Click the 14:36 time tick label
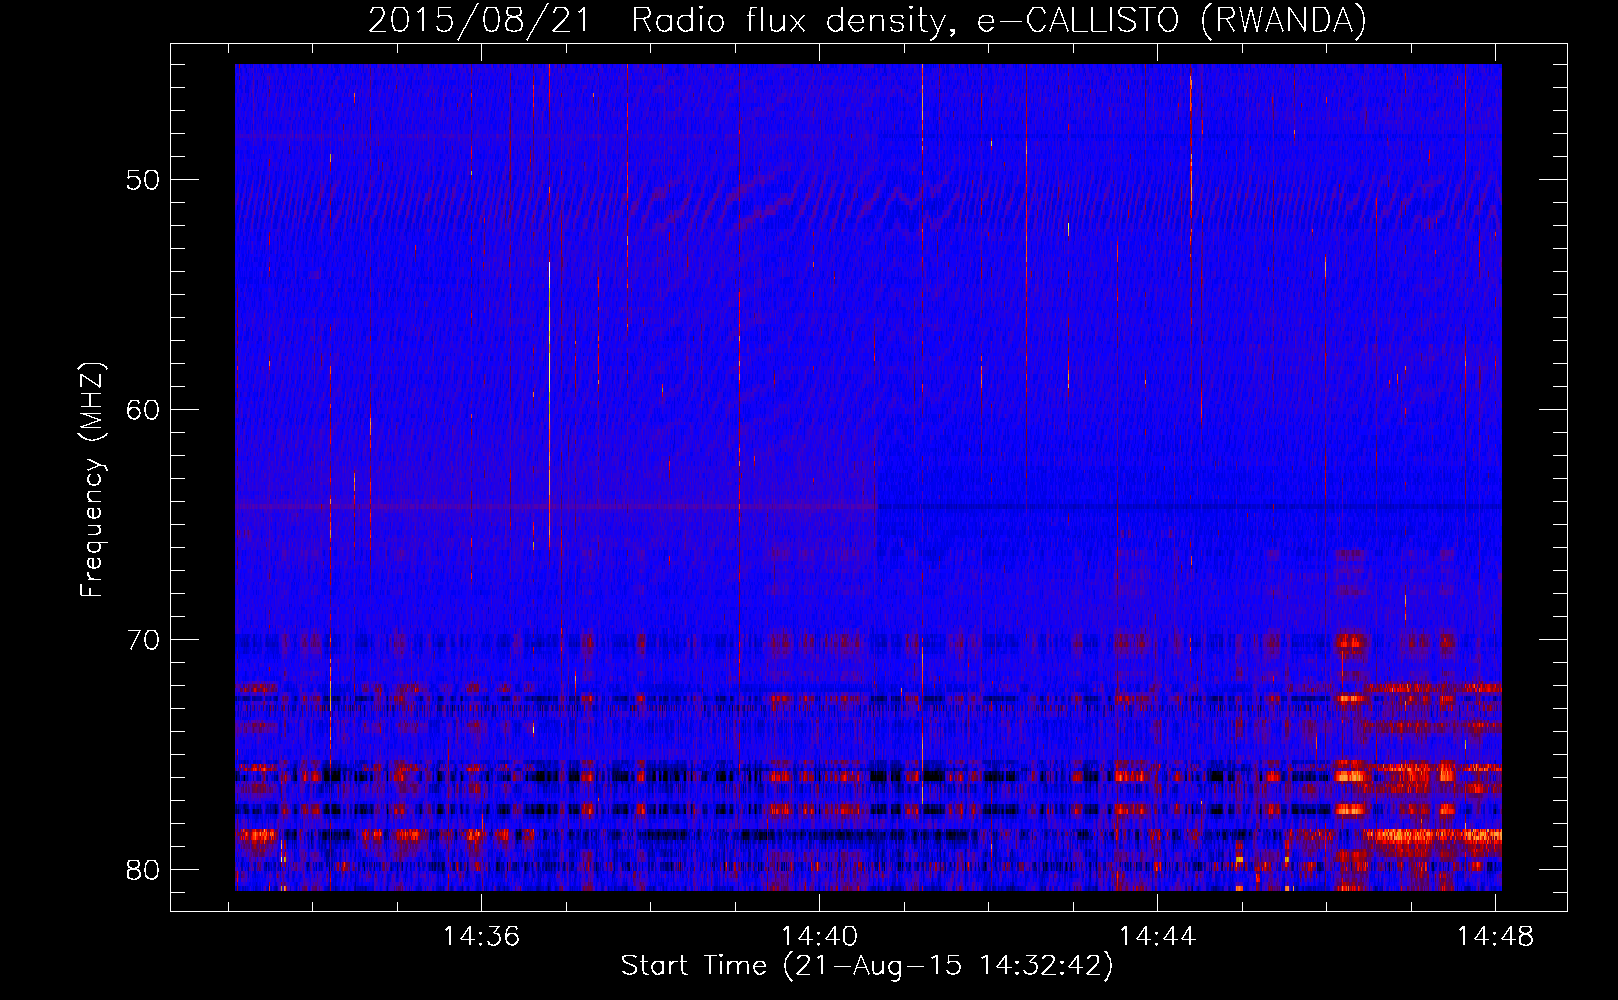 pos(482,937)
